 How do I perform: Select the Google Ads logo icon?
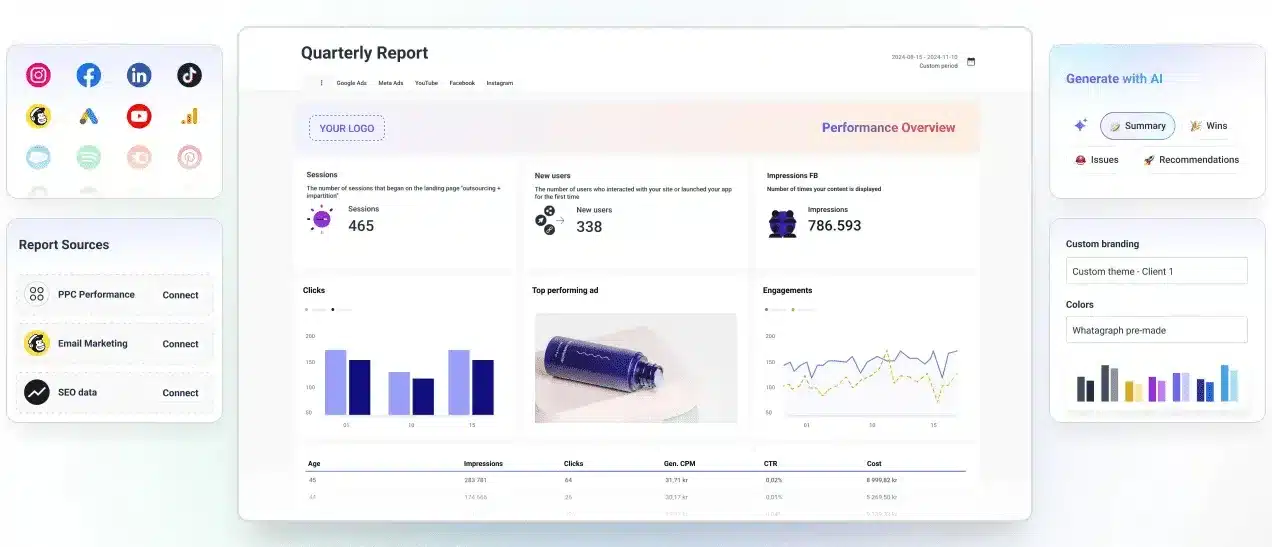point(89,116)
